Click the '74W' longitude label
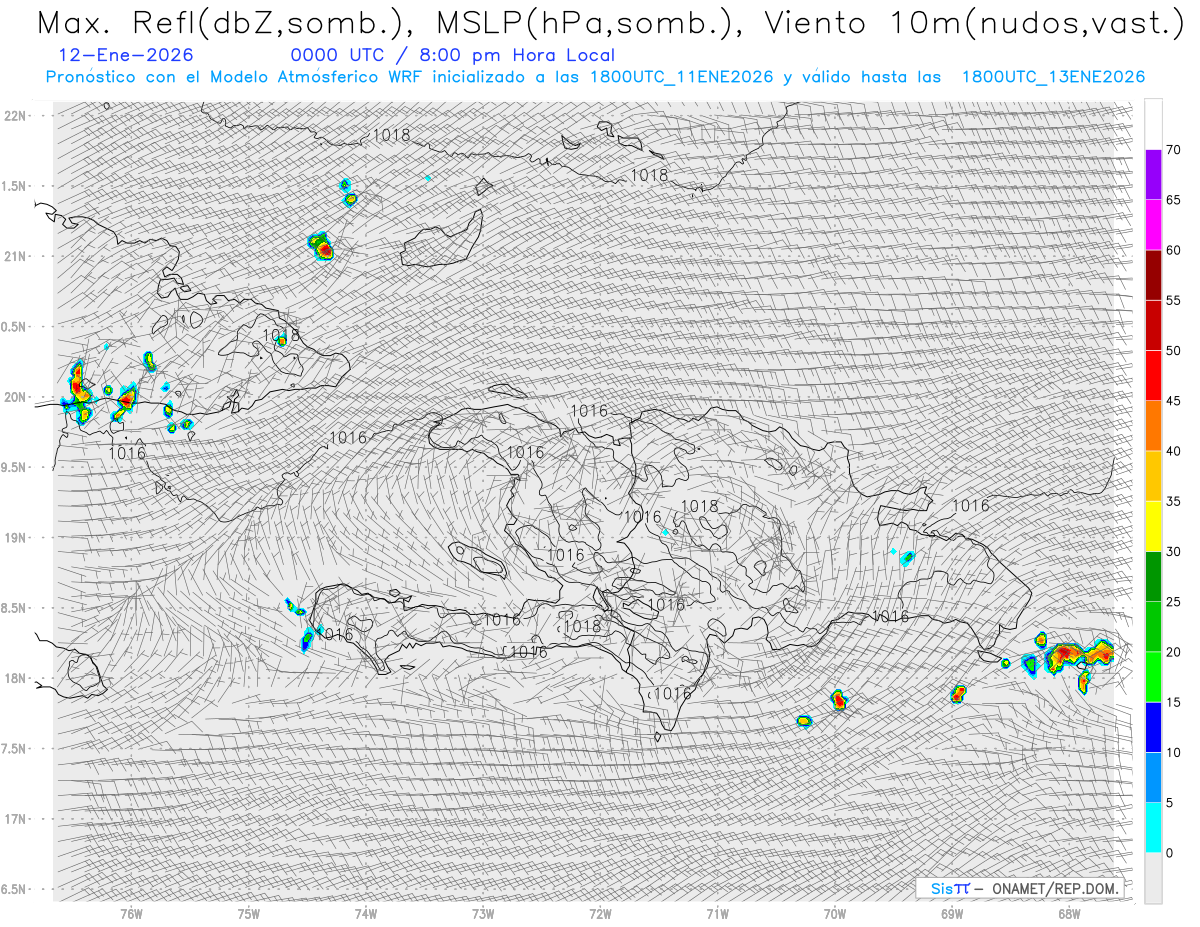This screenshot has height=927, width=1200. (x=366, y=913)
